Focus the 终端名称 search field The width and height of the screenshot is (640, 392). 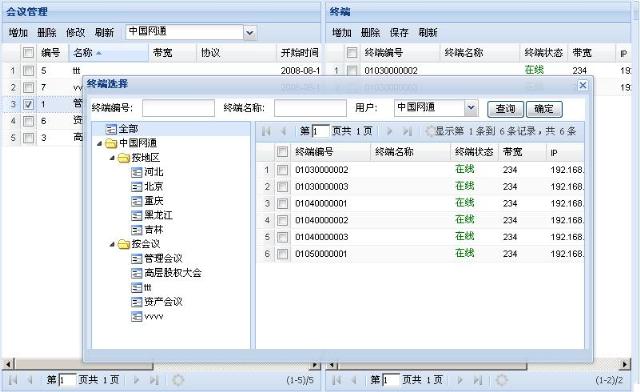pos(310,108)
